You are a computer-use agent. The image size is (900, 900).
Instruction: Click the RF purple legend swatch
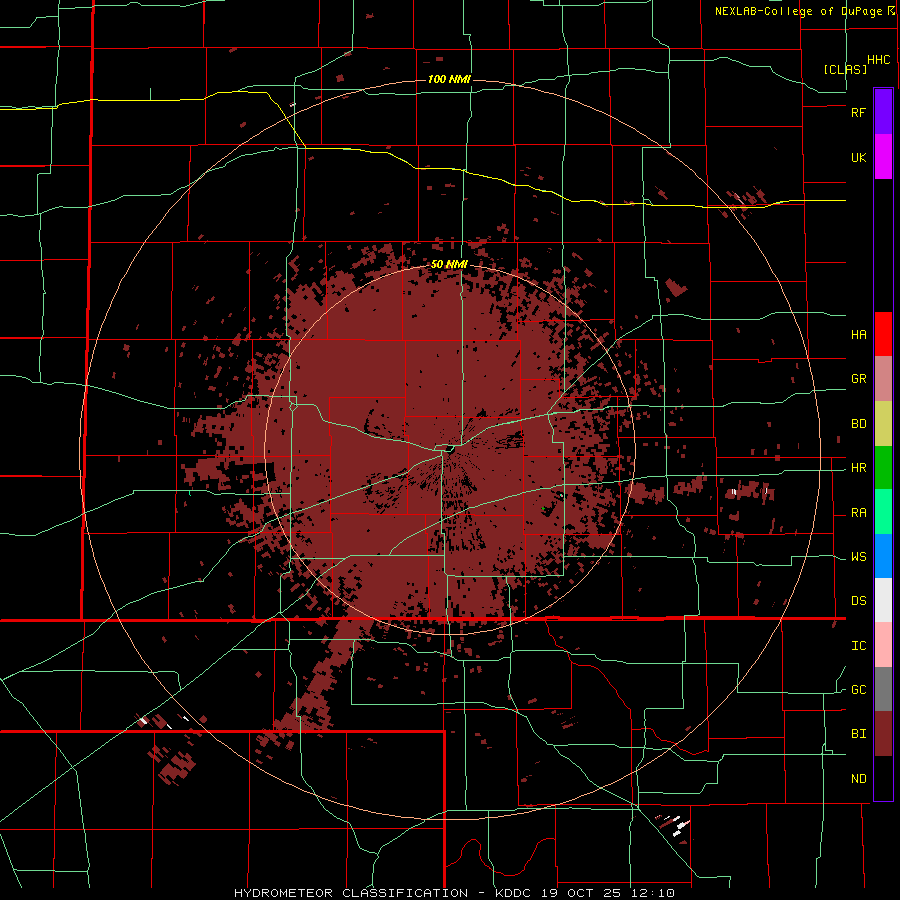pos(883,112)
